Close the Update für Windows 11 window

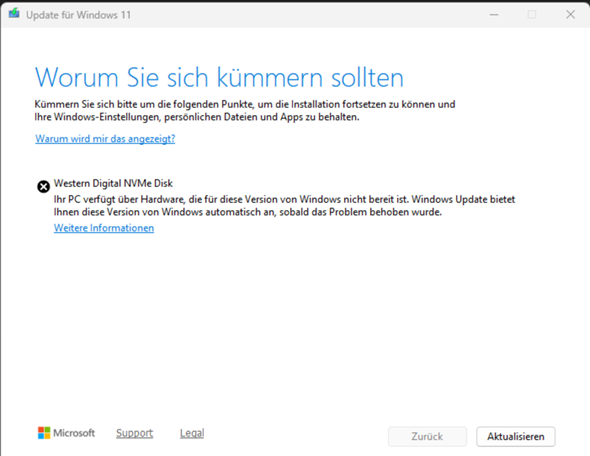point(570,15)
